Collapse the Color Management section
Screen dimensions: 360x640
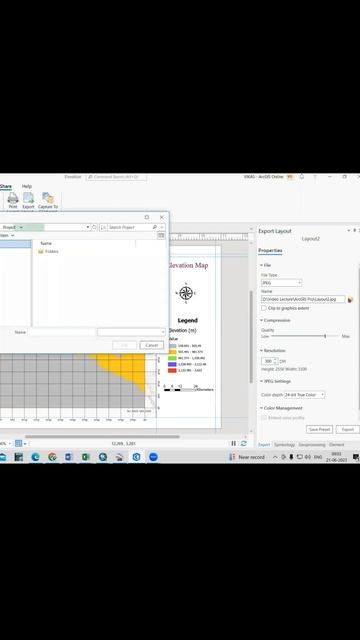click(262, 408)
